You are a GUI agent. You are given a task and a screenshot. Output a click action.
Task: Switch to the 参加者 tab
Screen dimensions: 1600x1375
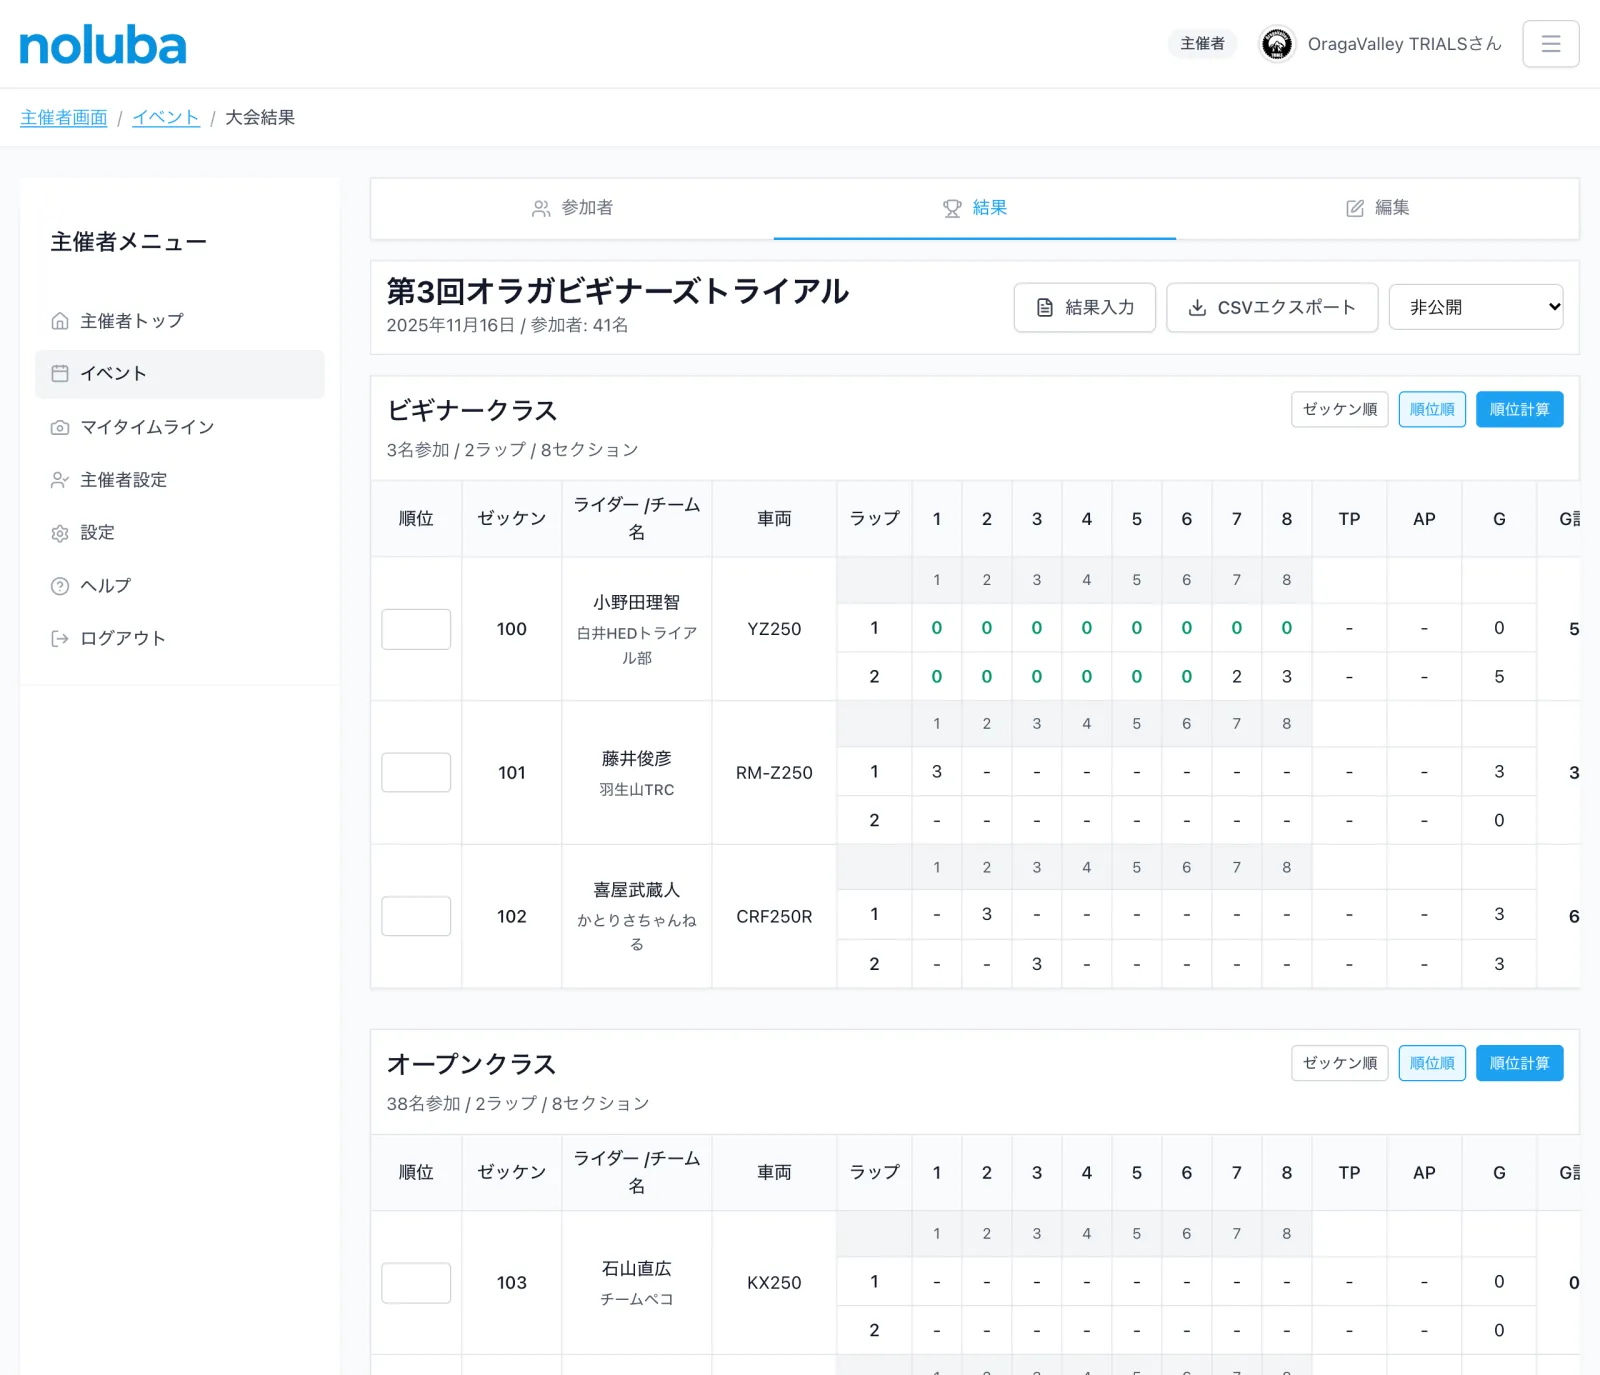coord(572,208)
